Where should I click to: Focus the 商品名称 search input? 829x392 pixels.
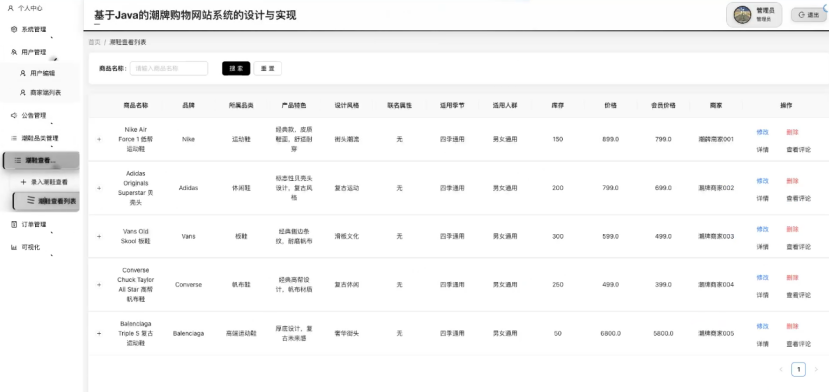(169, 68)
